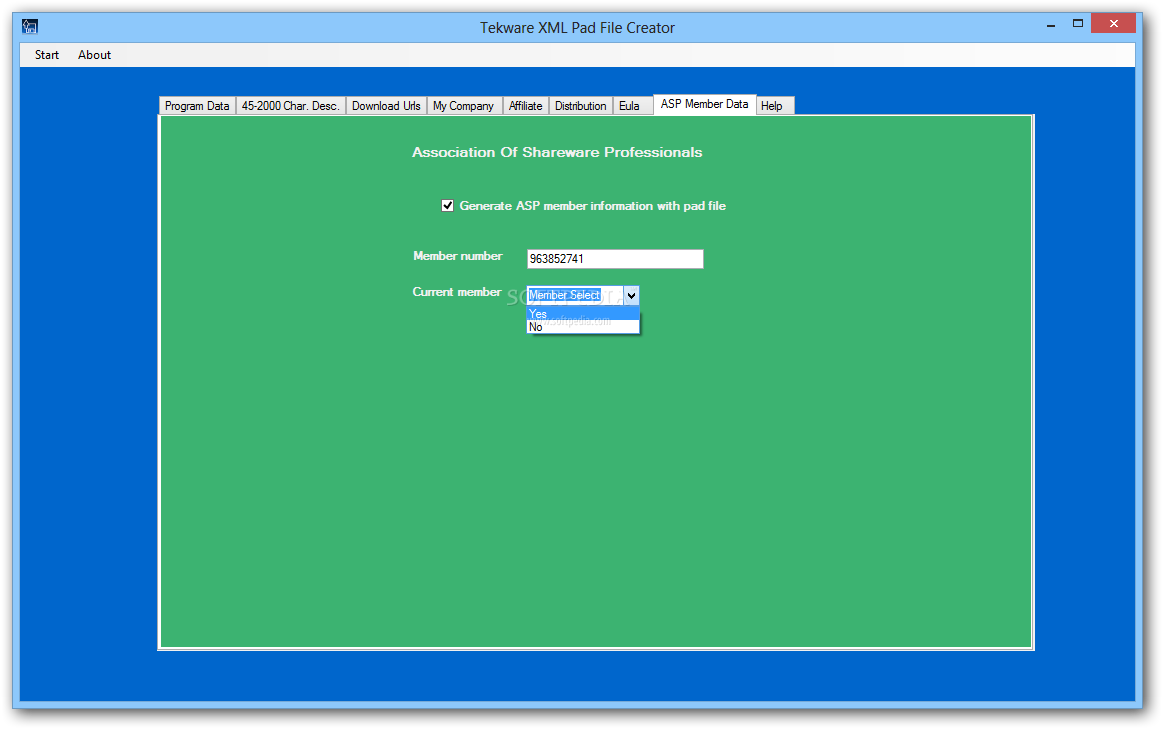Click the Member Select combo box text
The height and width of the screenshot is (729, 1163).
tap(564, 295)
